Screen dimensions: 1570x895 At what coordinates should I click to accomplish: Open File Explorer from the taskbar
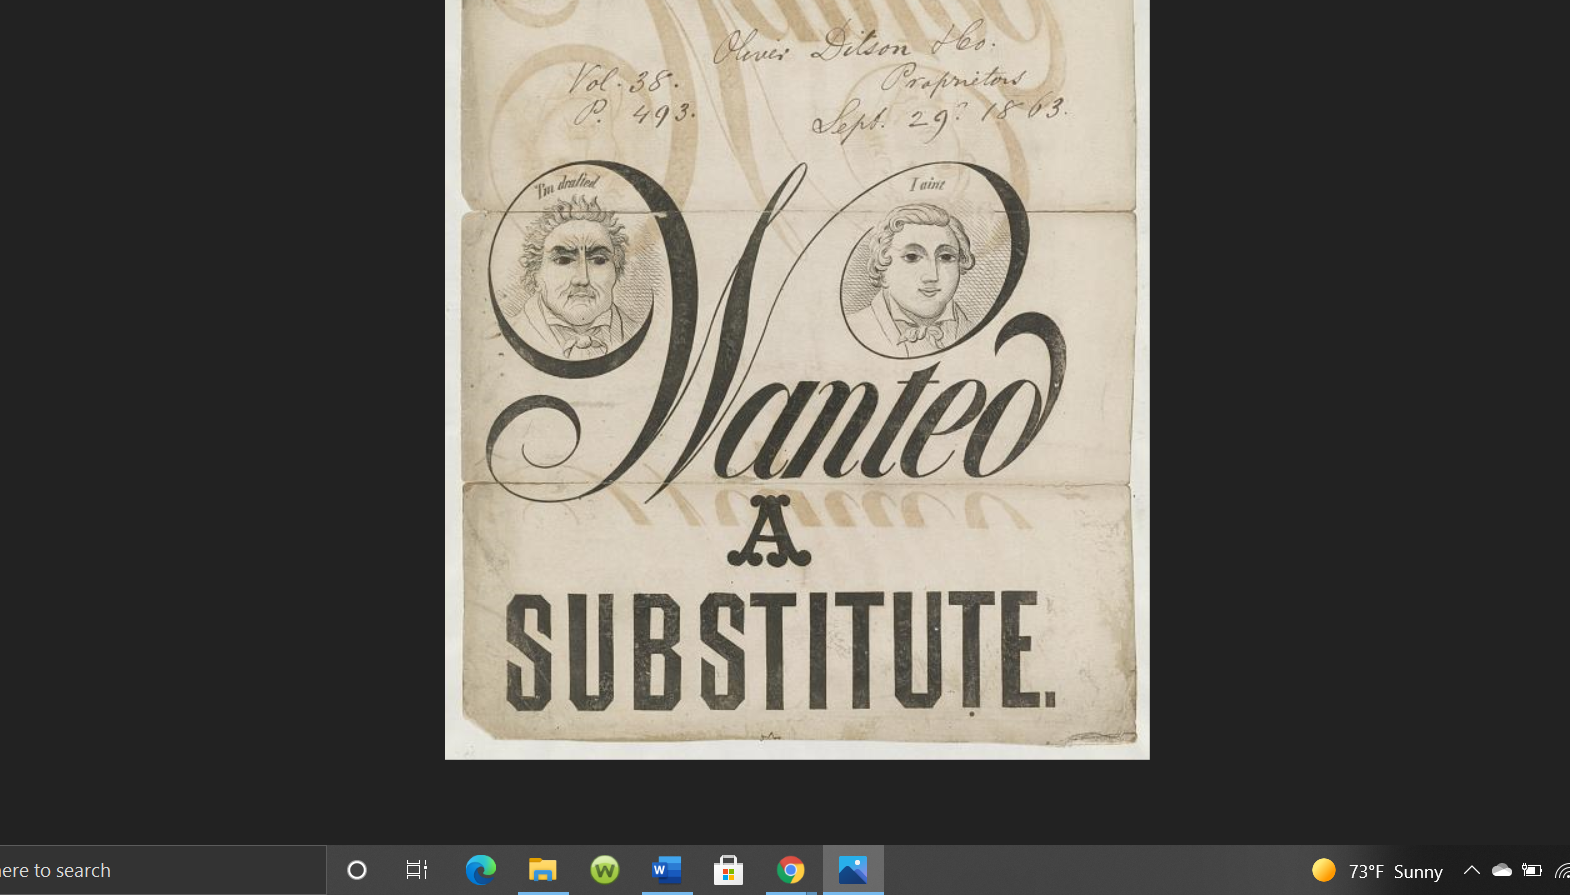point(543,870)
